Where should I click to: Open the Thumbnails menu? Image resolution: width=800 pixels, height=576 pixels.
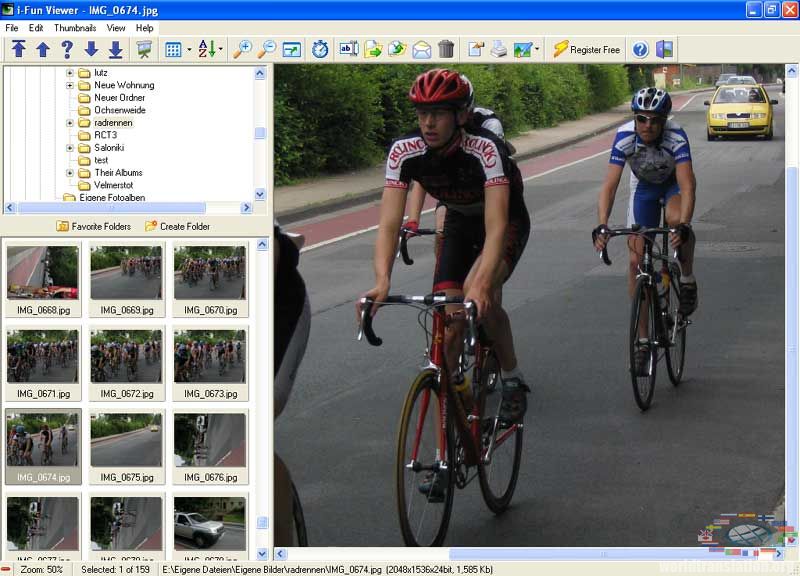tap(75, 28)
